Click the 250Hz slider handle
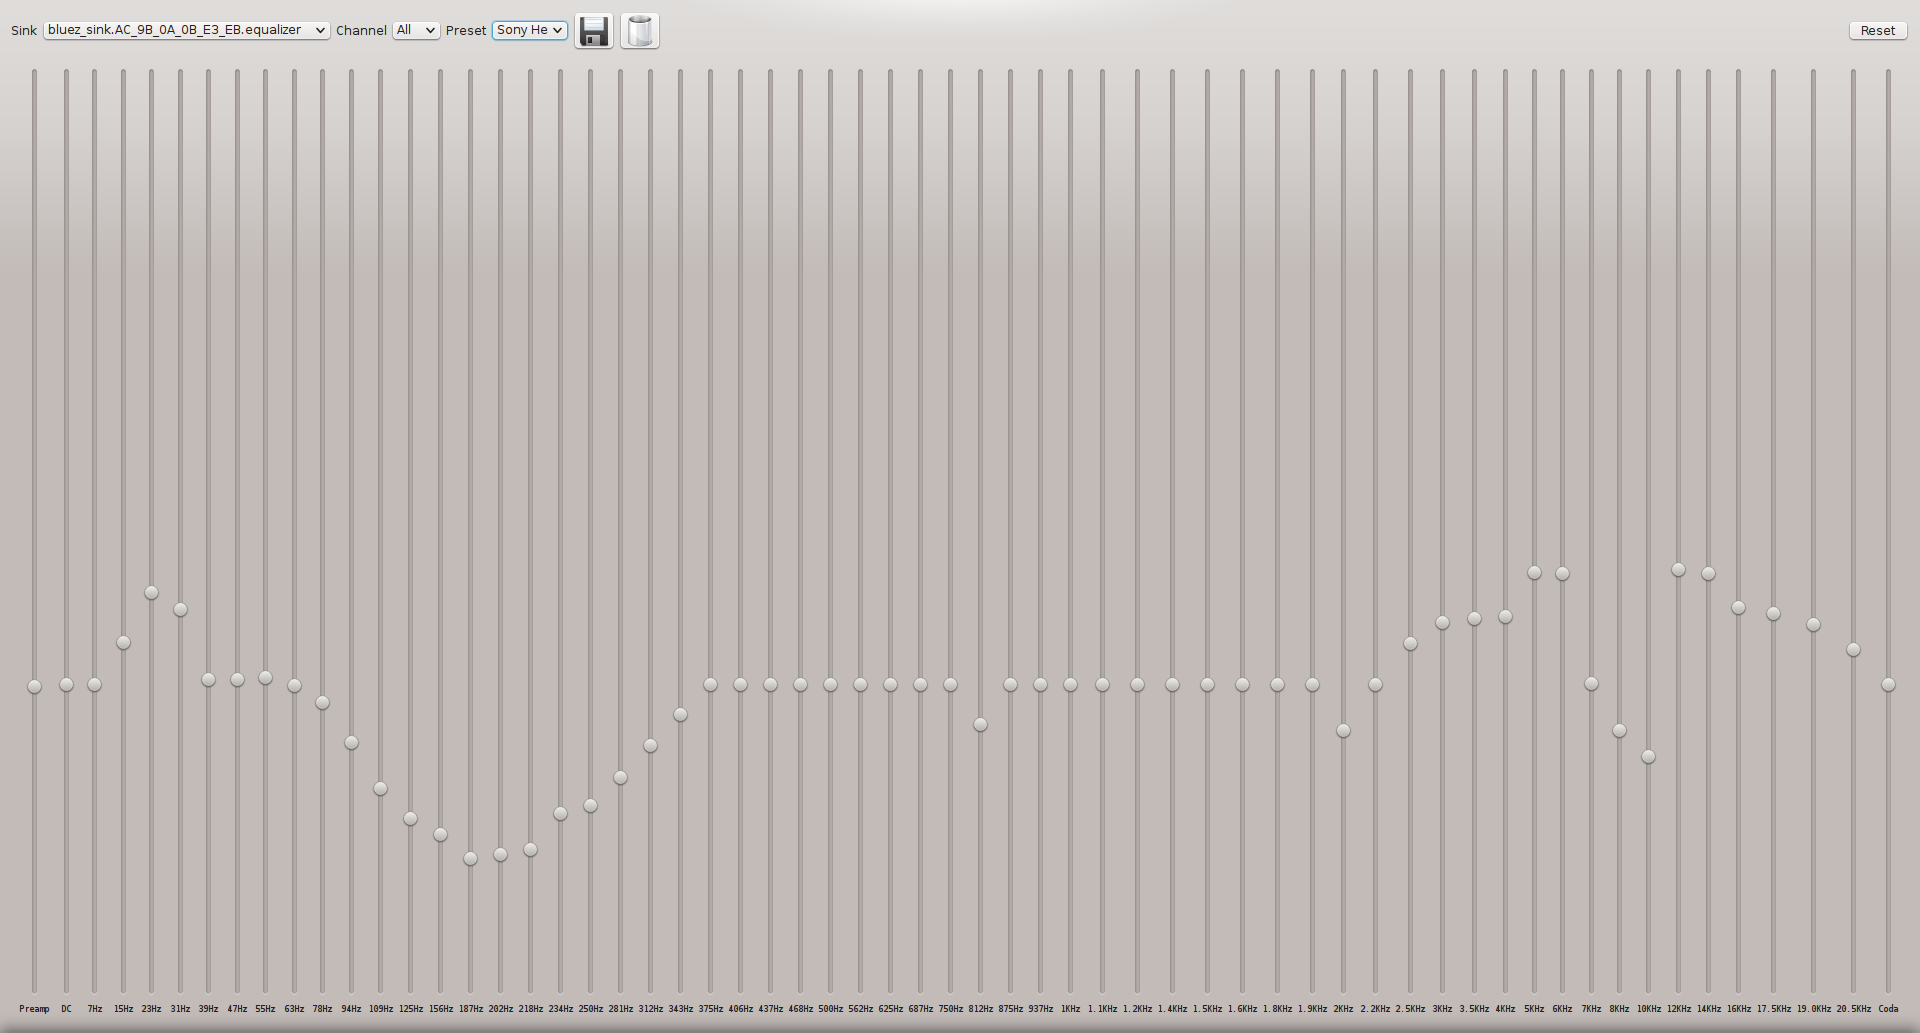 click(x=590, y=805)
